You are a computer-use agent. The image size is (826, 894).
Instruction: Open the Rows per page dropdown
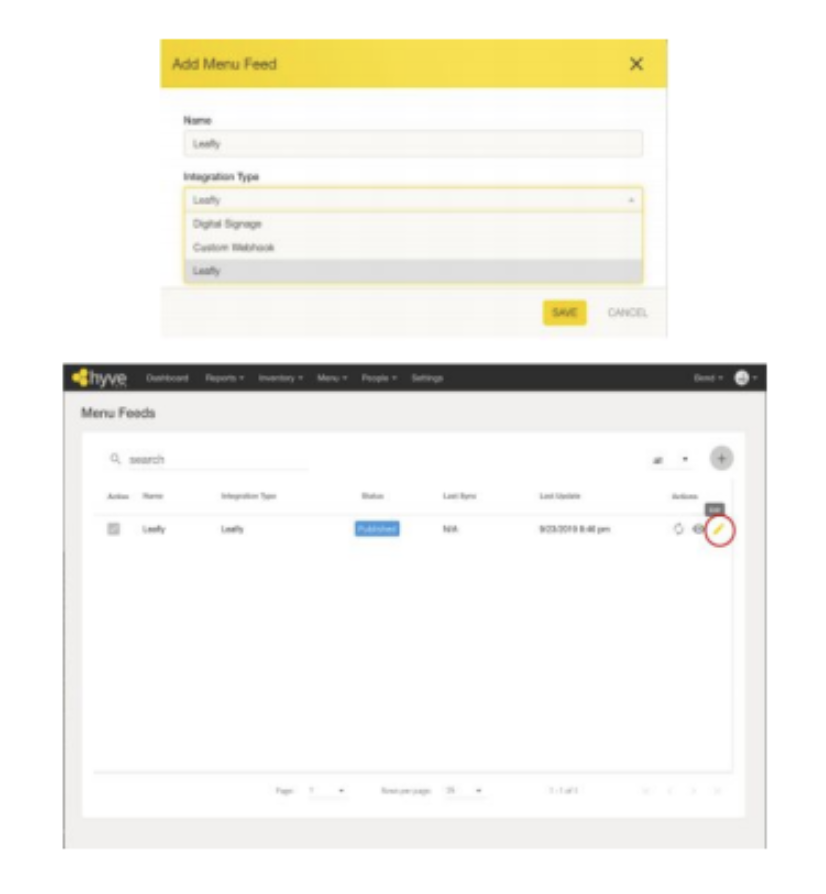point(463,791)
